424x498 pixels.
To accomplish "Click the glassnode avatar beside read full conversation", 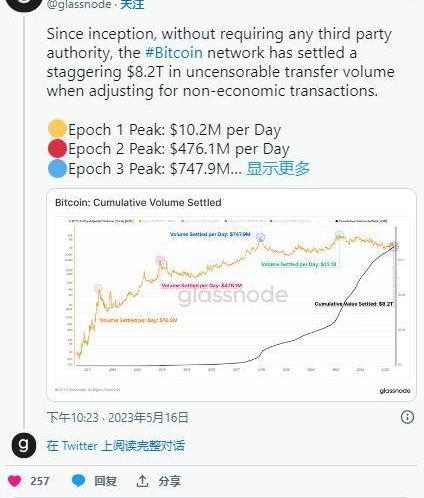I will [24, 446].
